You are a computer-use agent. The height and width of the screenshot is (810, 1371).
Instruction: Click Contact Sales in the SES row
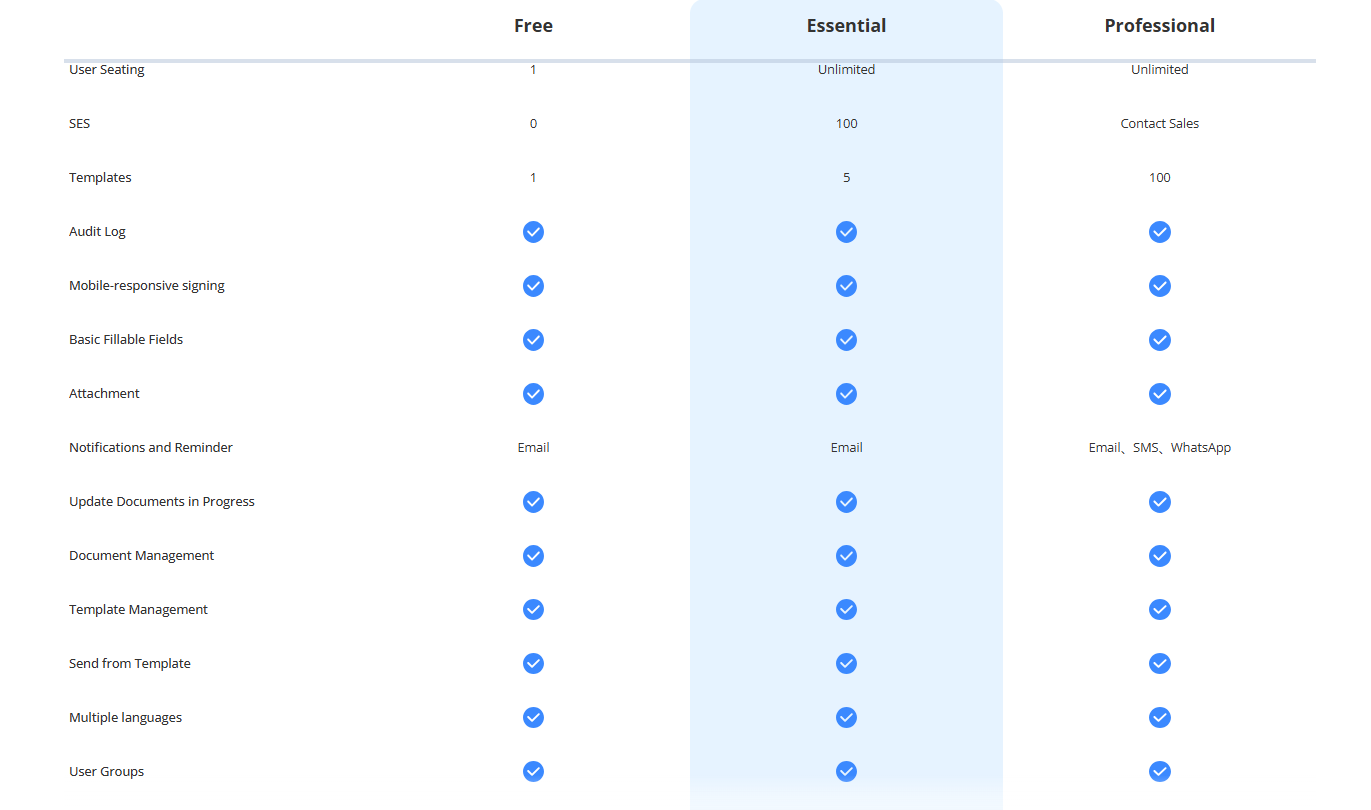[x=1159, y=124]
